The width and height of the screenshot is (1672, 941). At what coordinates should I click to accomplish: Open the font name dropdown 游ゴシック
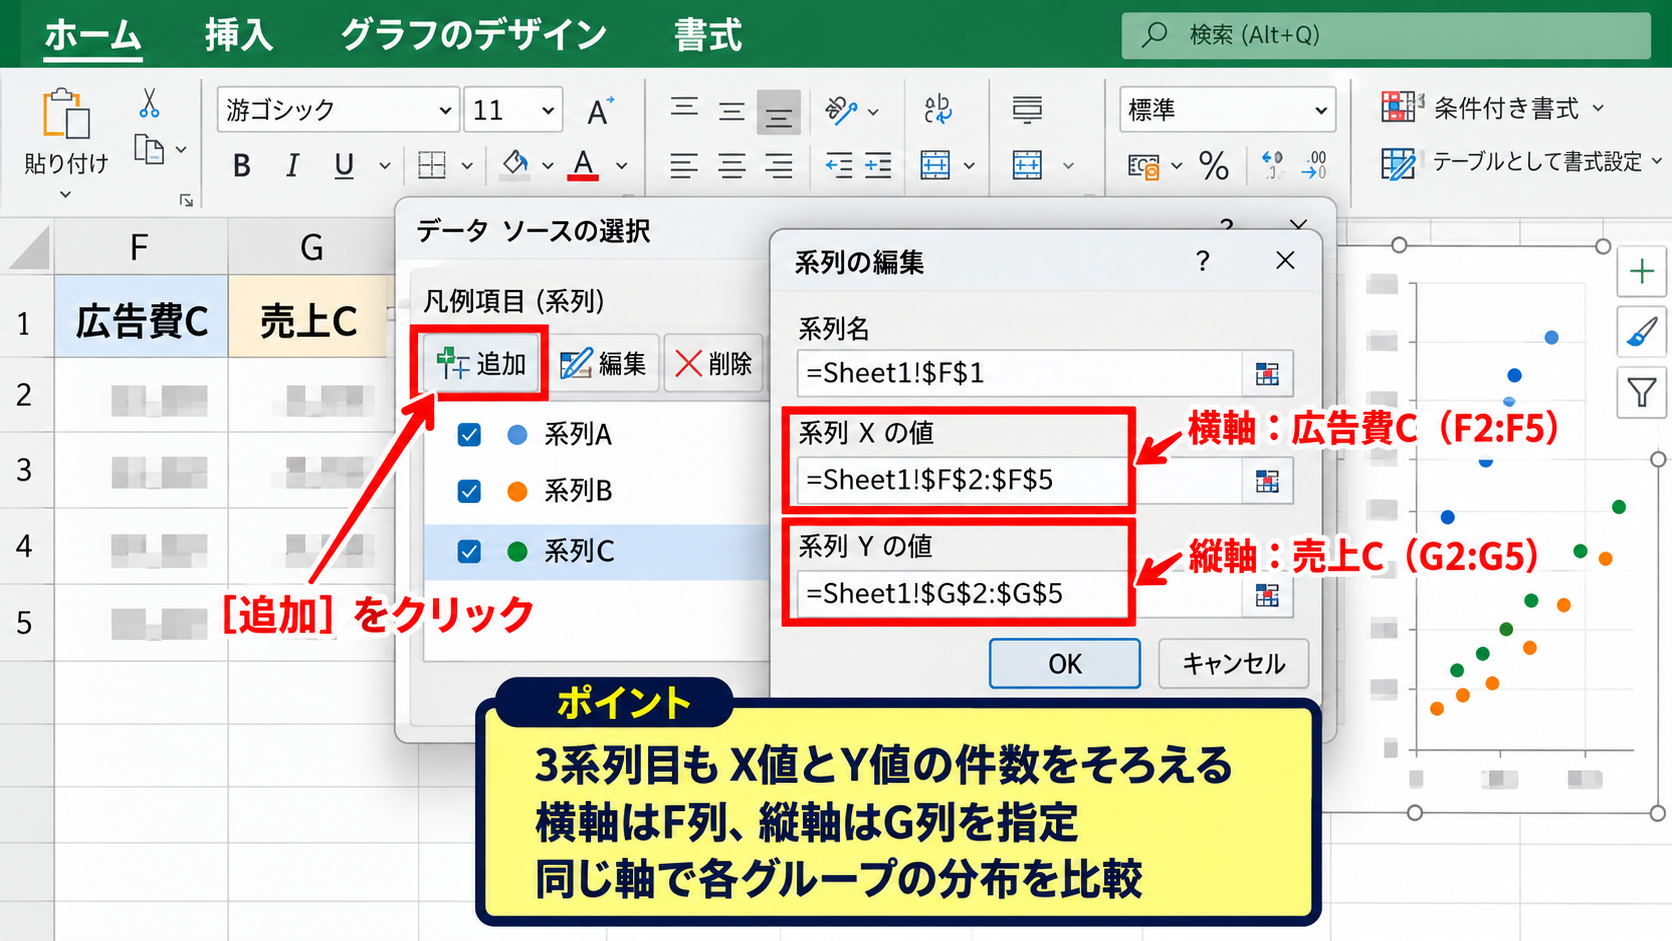pos(445,110)
